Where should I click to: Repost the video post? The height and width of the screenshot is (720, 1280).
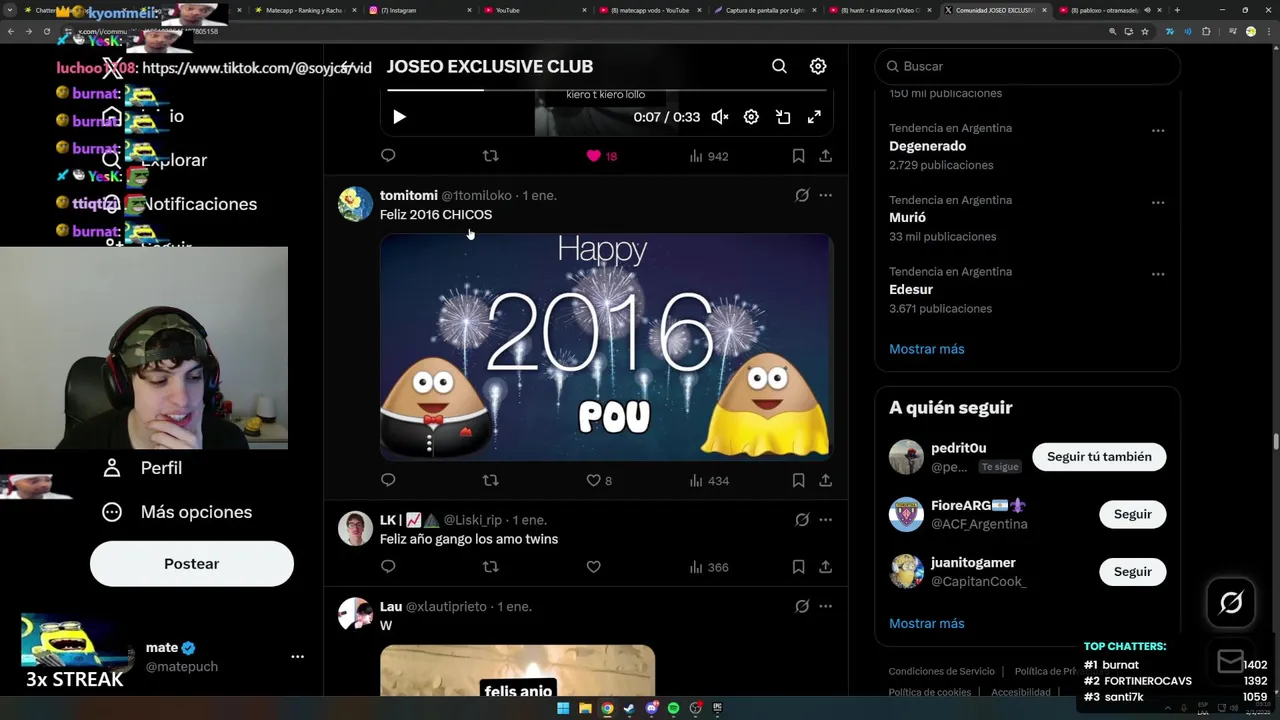(x=490, y=156)
